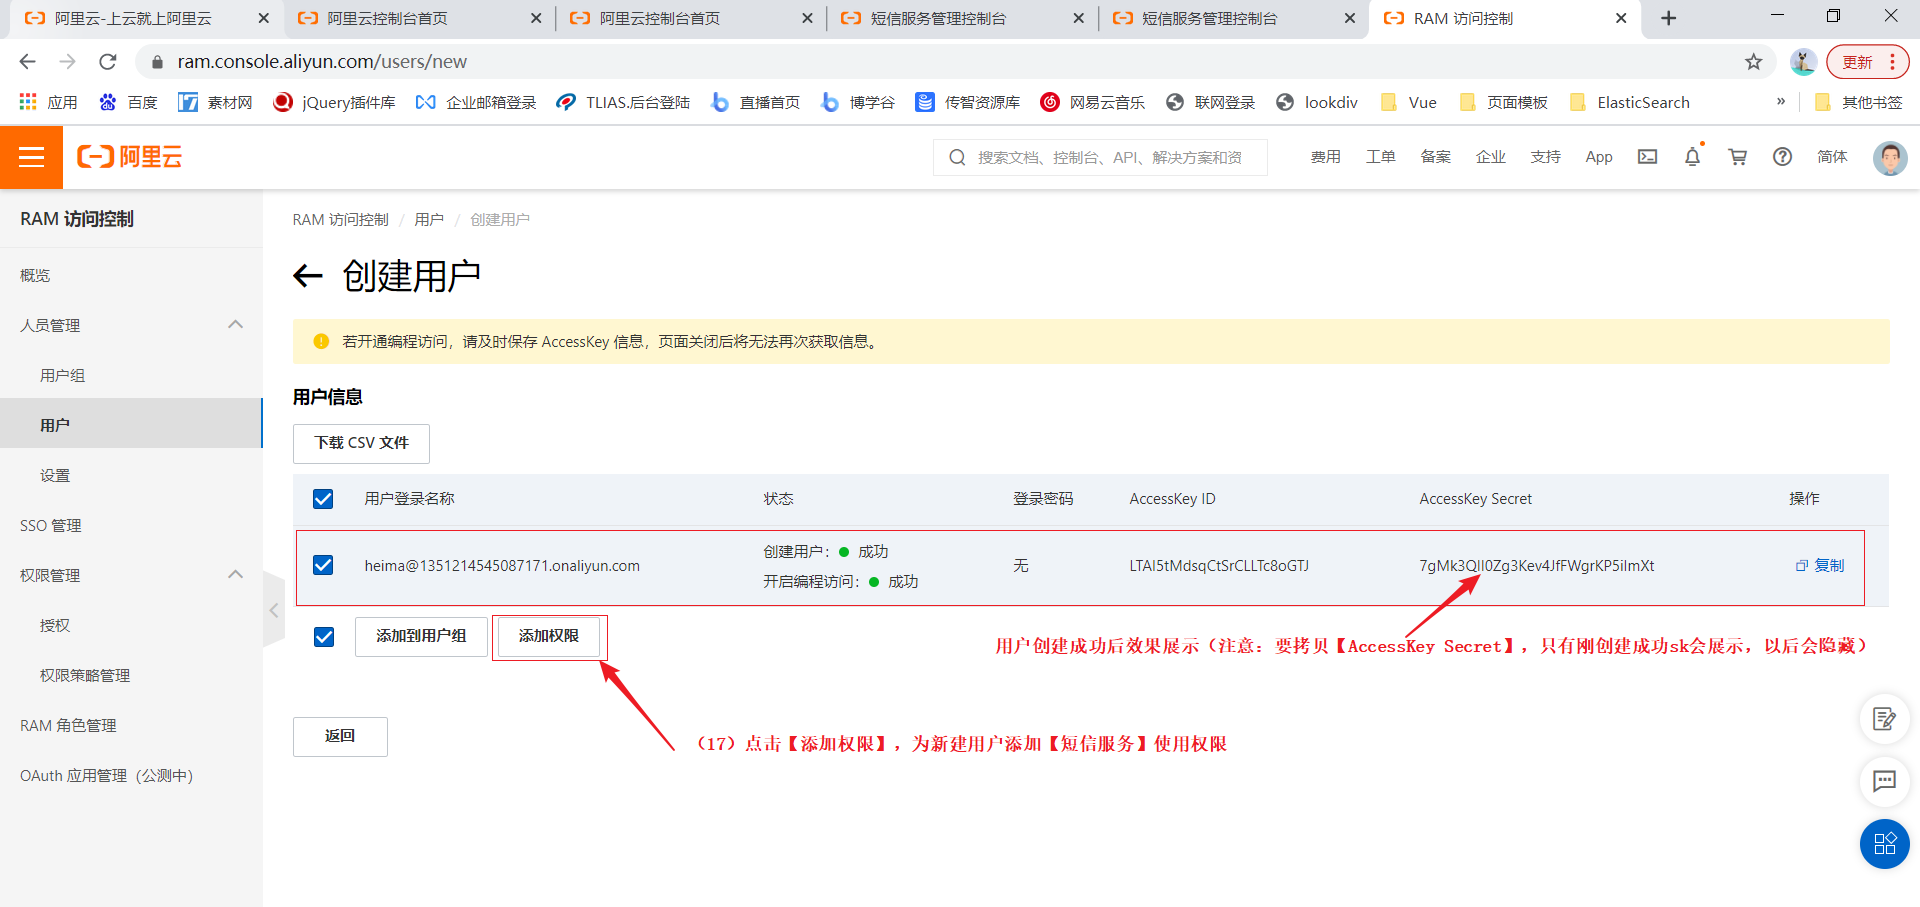Open the 网易云音乐 bookmark
The image size is (1920, 907).
tap(1092, 102)
